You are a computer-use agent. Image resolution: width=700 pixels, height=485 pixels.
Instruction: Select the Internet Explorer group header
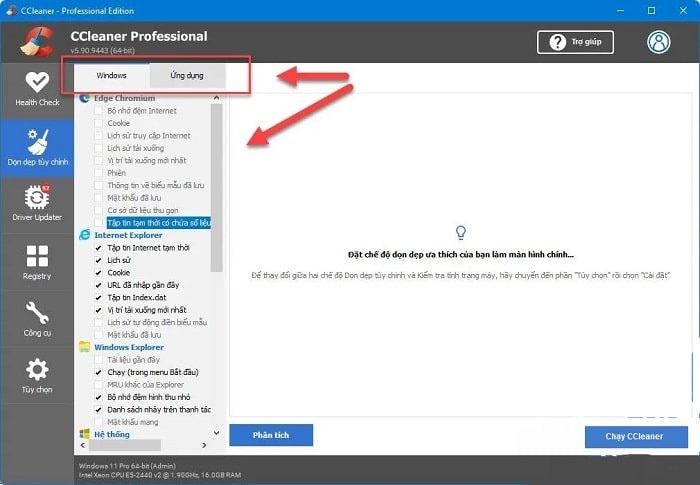point(128,235)
